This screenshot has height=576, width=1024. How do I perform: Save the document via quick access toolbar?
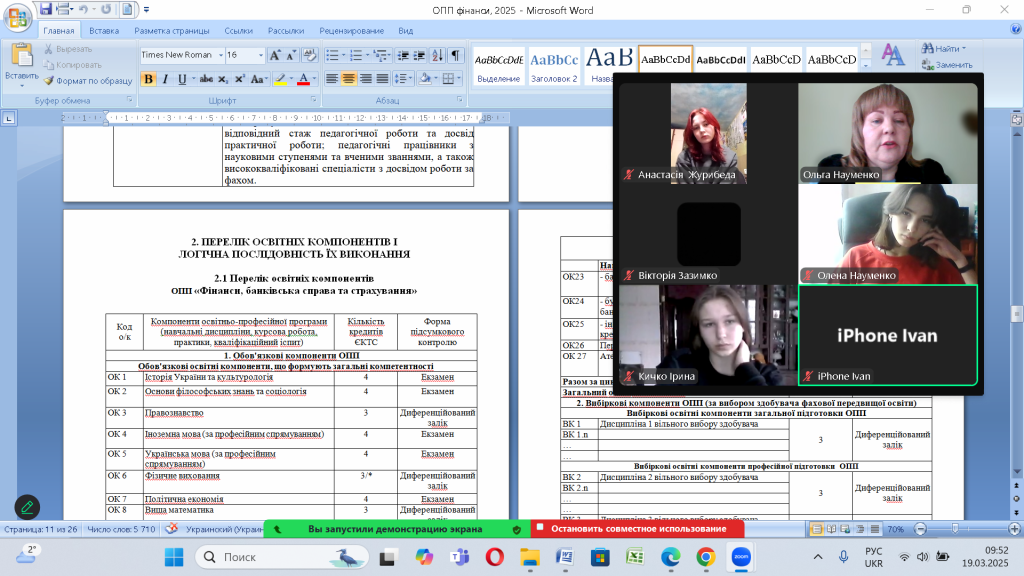[x=45, y=9]
